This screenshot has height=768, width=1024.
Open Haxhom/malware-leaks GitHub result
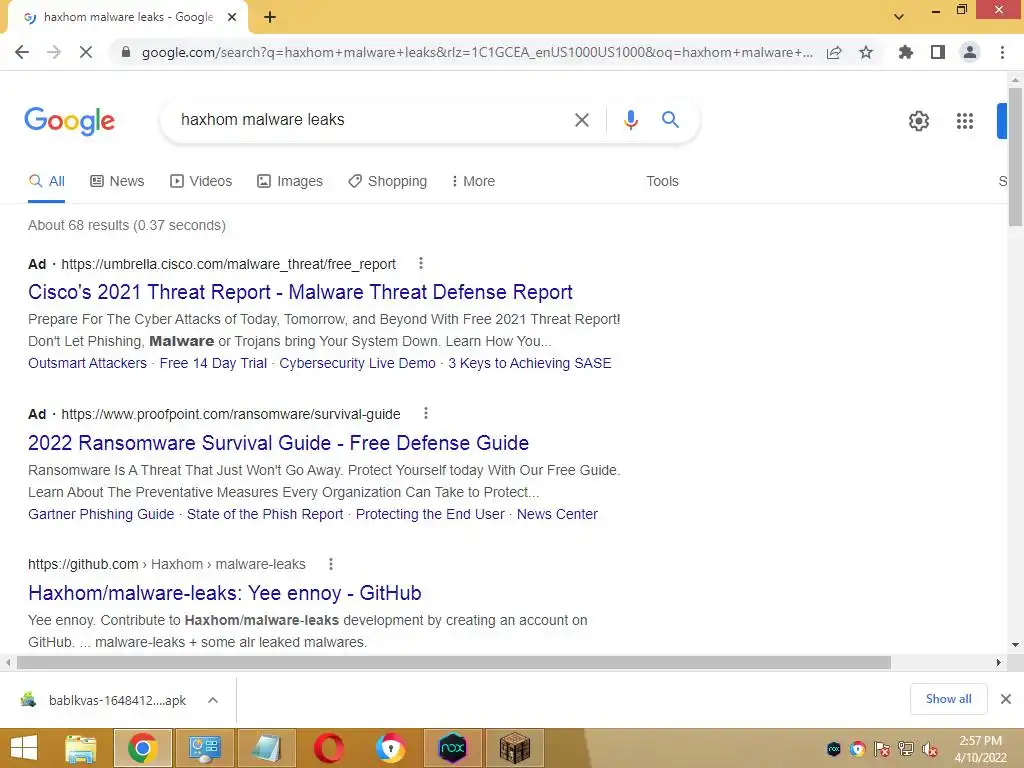click(x=225, y=593)
